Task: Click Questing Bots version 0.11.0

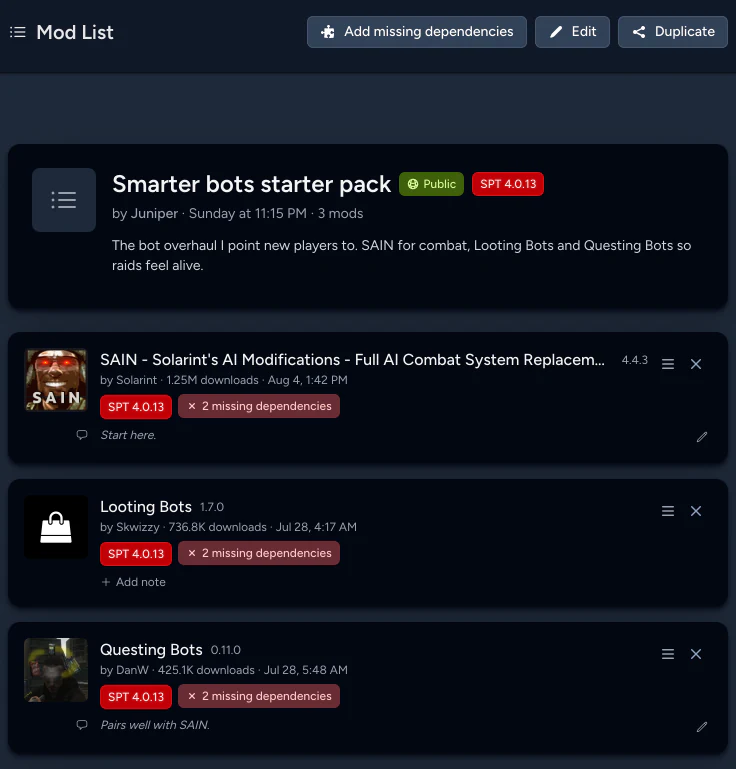Action: [x=226, y=650]
